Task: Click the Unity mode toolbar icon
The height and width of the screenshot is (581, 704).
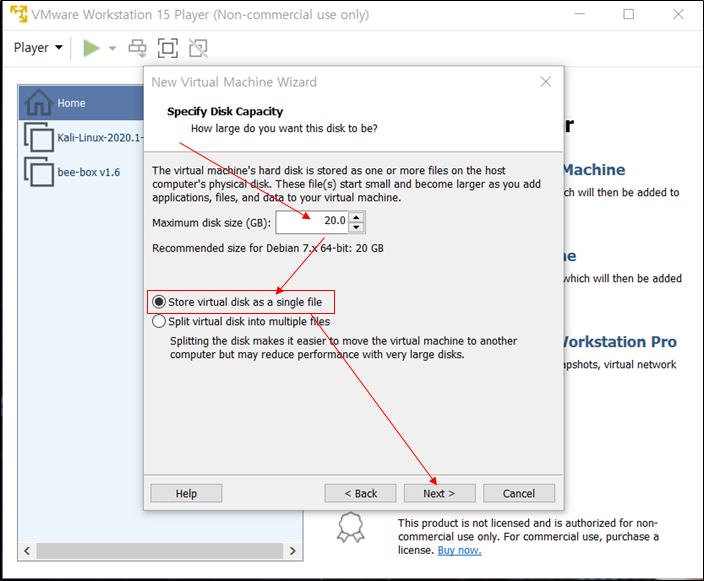Action: click(198, 48)
